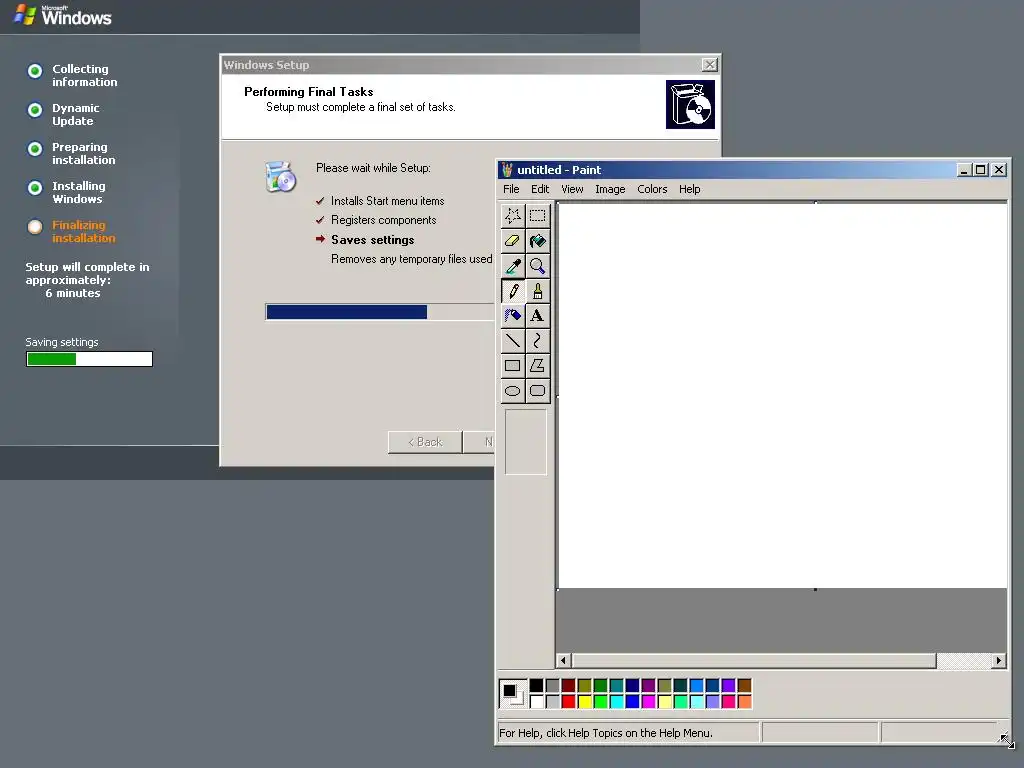Choose the straight Line tool
The width and height of the screenshot is (1024, 768).
coord(513,340)
